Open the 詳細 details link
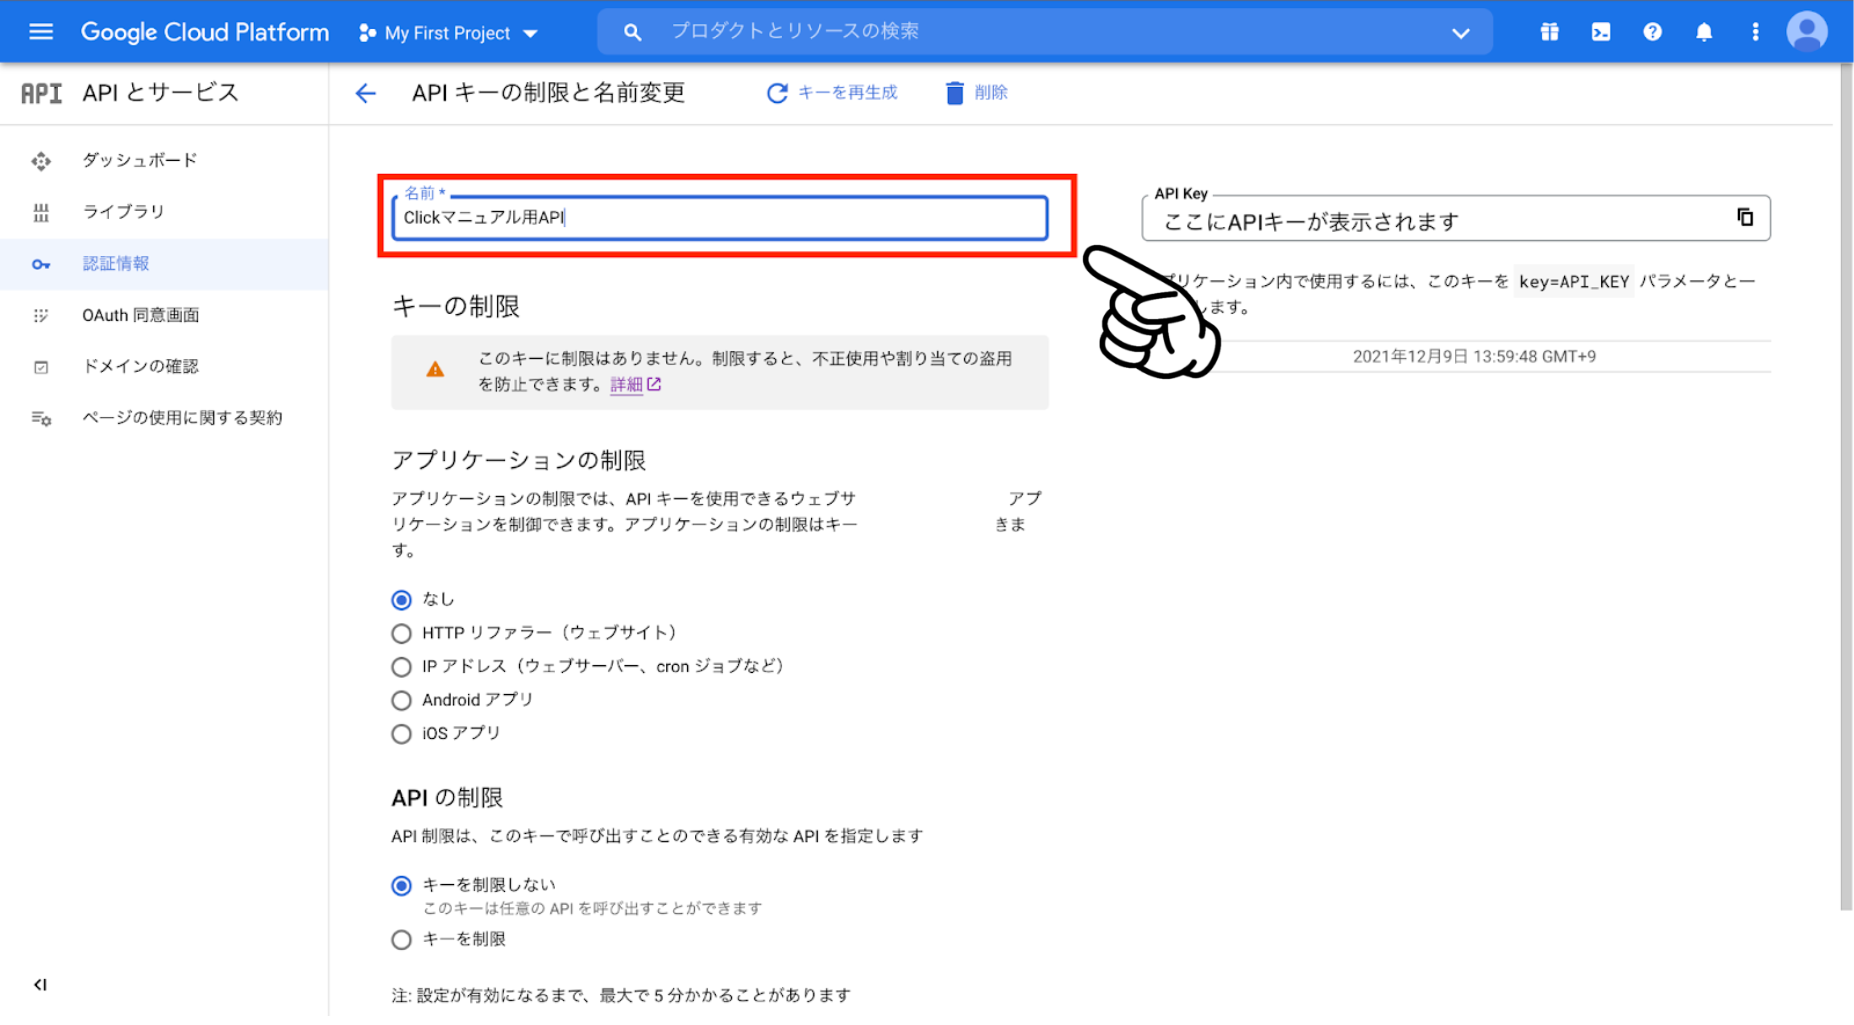Image resolution: width=1854 pixels, height=1025 pixels. pos(635,385)
